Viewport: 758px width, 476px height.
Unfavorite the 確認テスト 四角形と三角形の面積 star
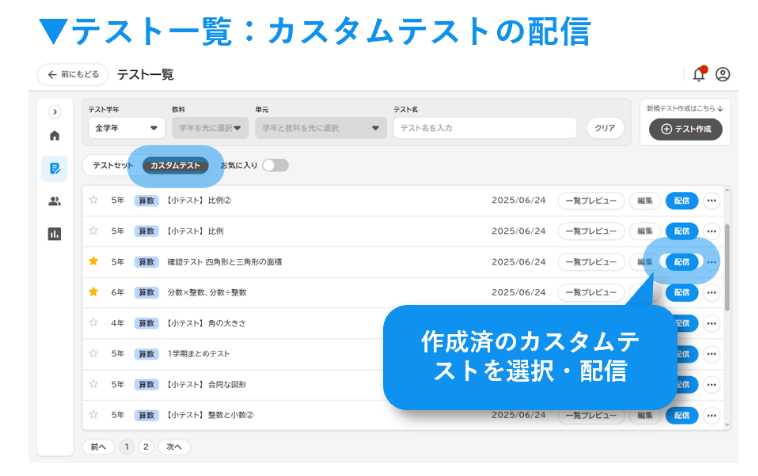pos(94,262)
